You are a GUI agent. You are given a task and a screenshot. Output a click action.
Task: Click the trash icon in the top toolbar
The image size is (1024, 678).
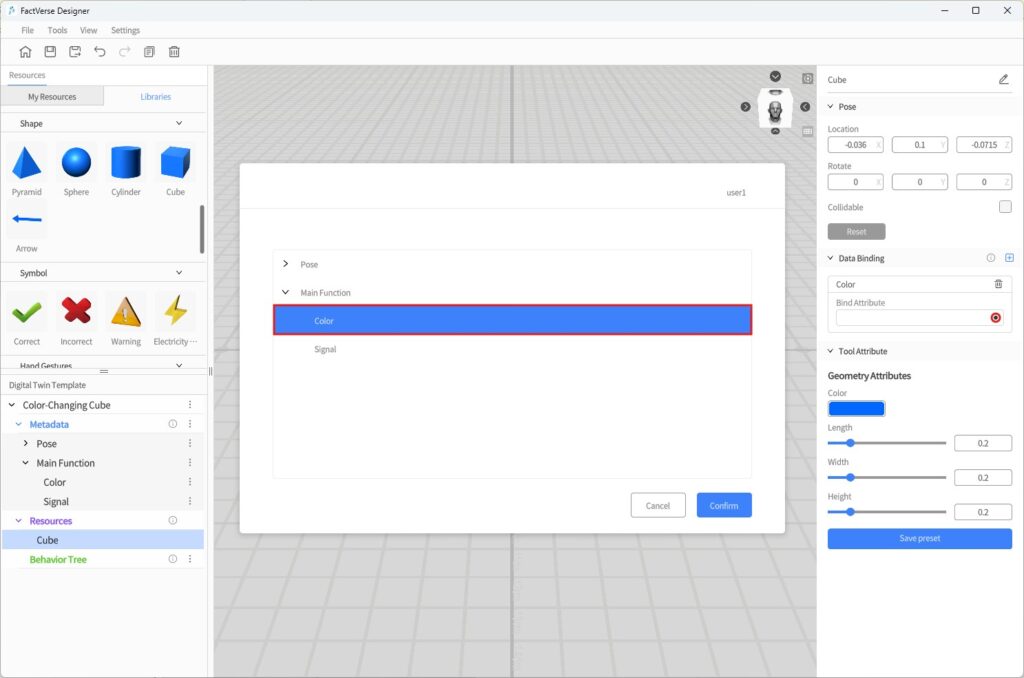(175, 51)
